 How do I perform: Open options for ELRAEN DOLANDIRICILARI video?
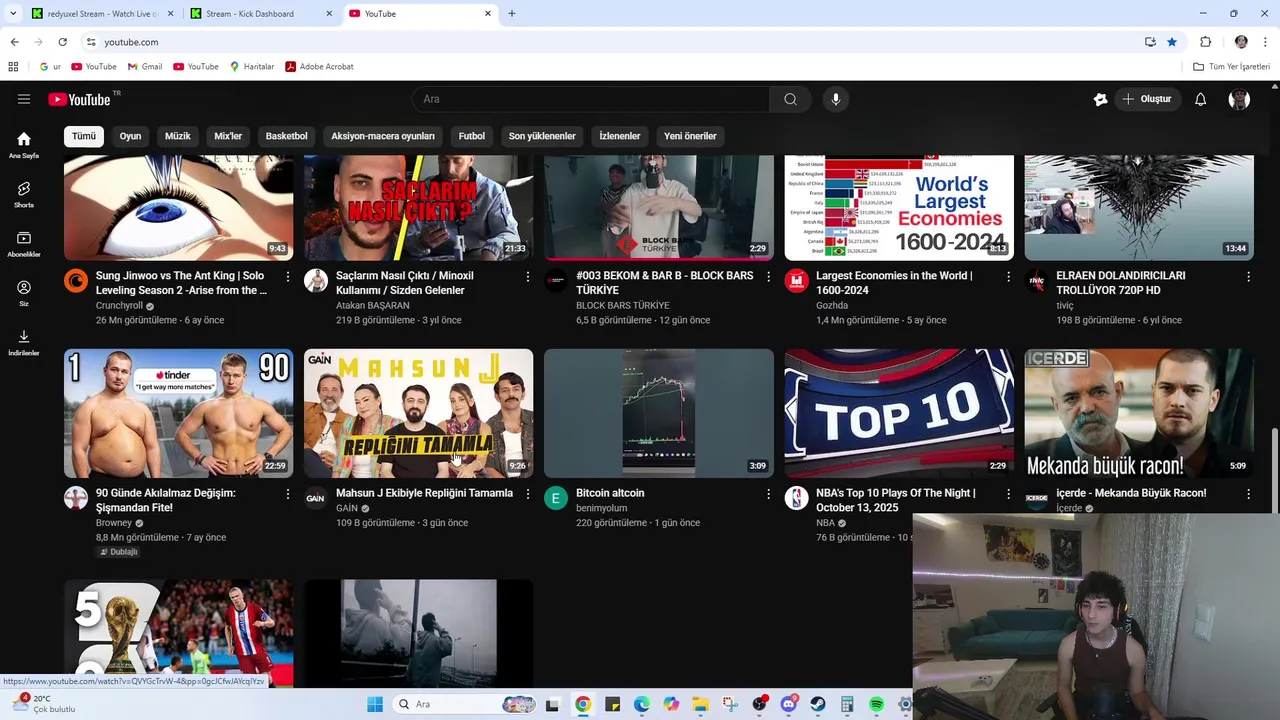point(1248,276)
